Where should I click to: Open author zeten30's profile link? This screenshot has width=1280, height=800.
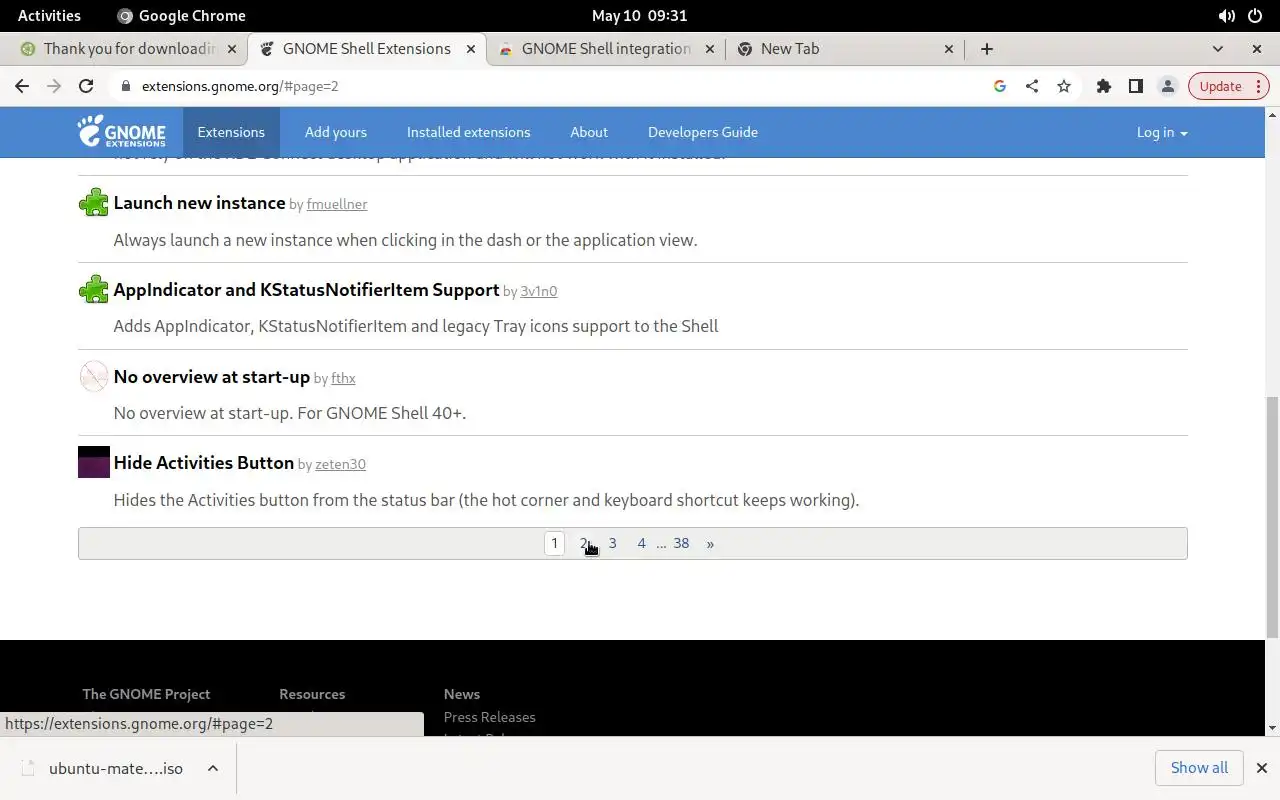pyautogui.click(x=340, y=464)
